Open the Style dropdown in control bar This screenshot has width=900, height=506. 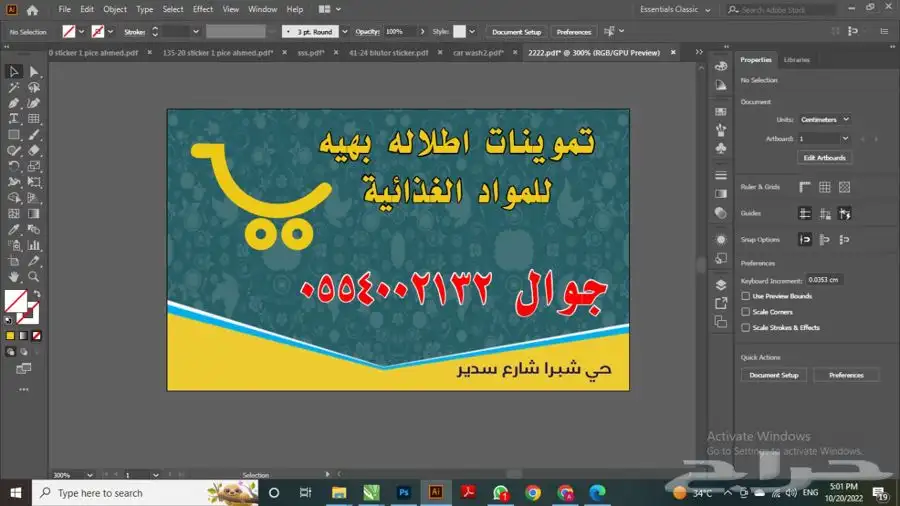point(472,32)
